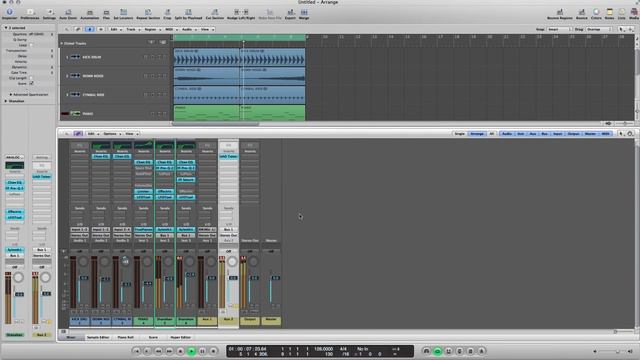Toggle the Score checkbox in Inspector
640x360 pixels.
(31, 83)
